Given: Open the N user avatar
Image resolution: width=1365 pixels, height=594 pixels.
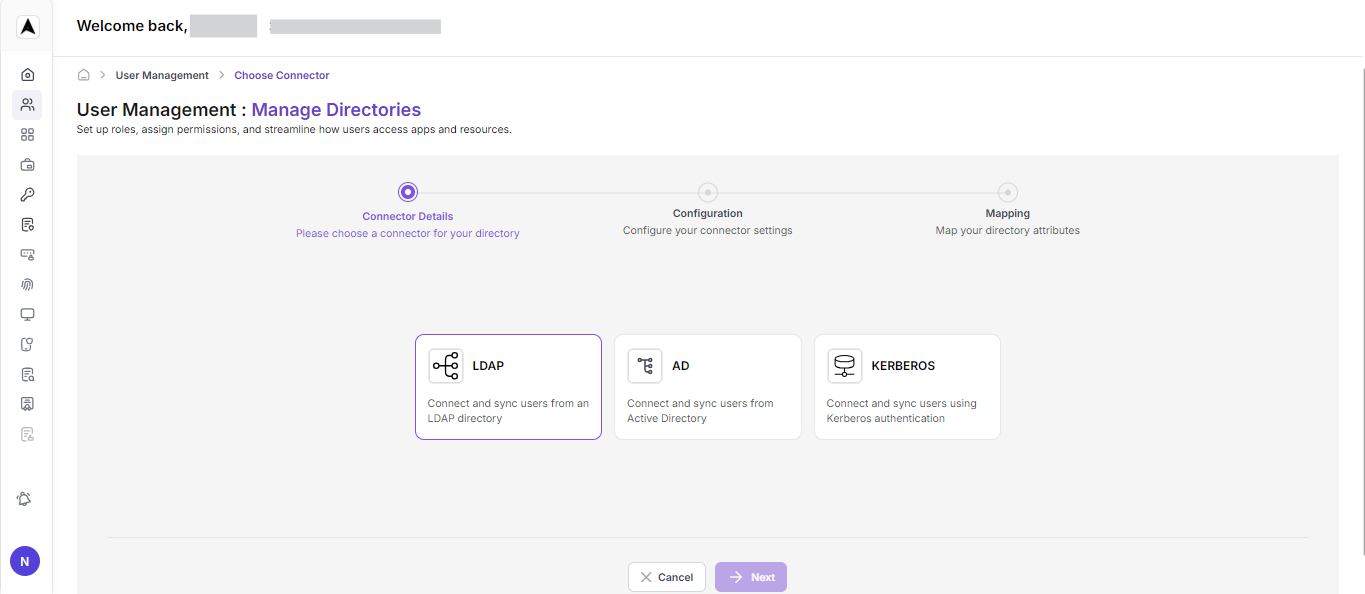Looking at the screenshot, I should click(24, 561).
